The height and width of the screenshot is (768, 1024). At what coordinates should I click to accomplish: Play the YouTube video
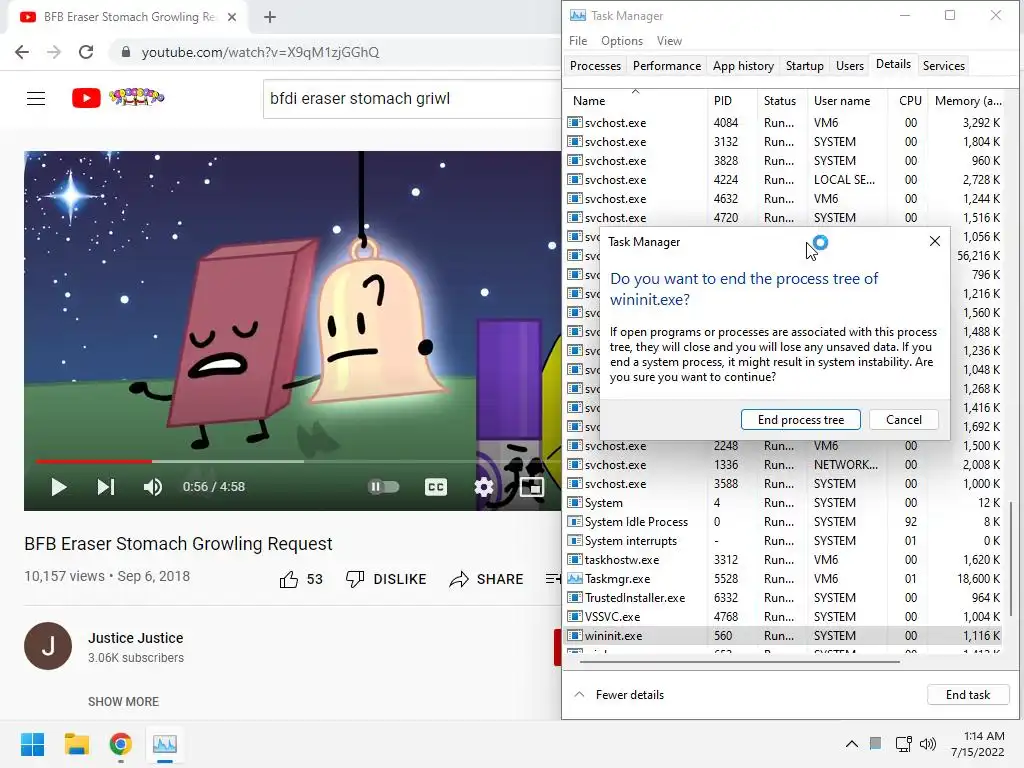coord(59,487)
